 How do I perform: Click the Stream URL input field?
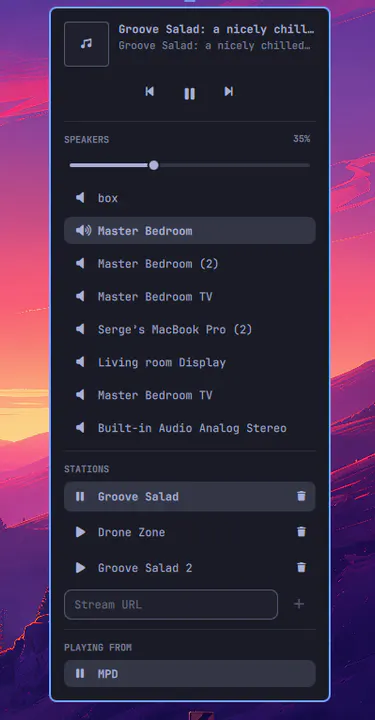171,604
